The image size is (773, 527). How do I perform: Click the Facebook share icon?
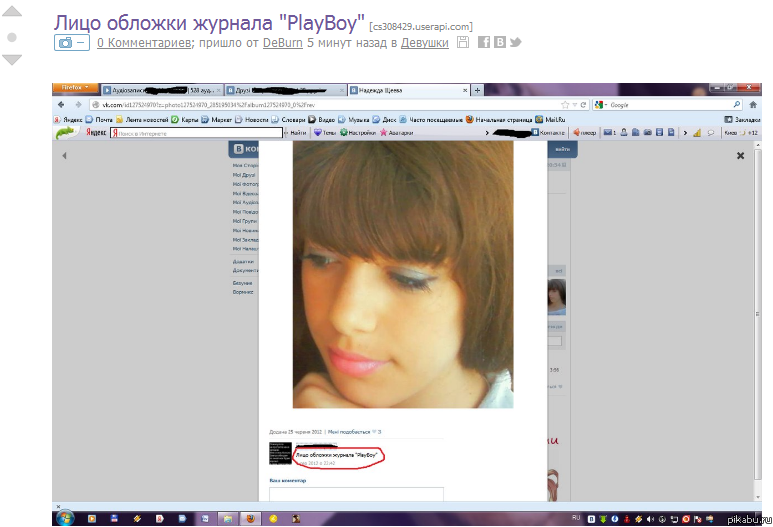[484, 43]
